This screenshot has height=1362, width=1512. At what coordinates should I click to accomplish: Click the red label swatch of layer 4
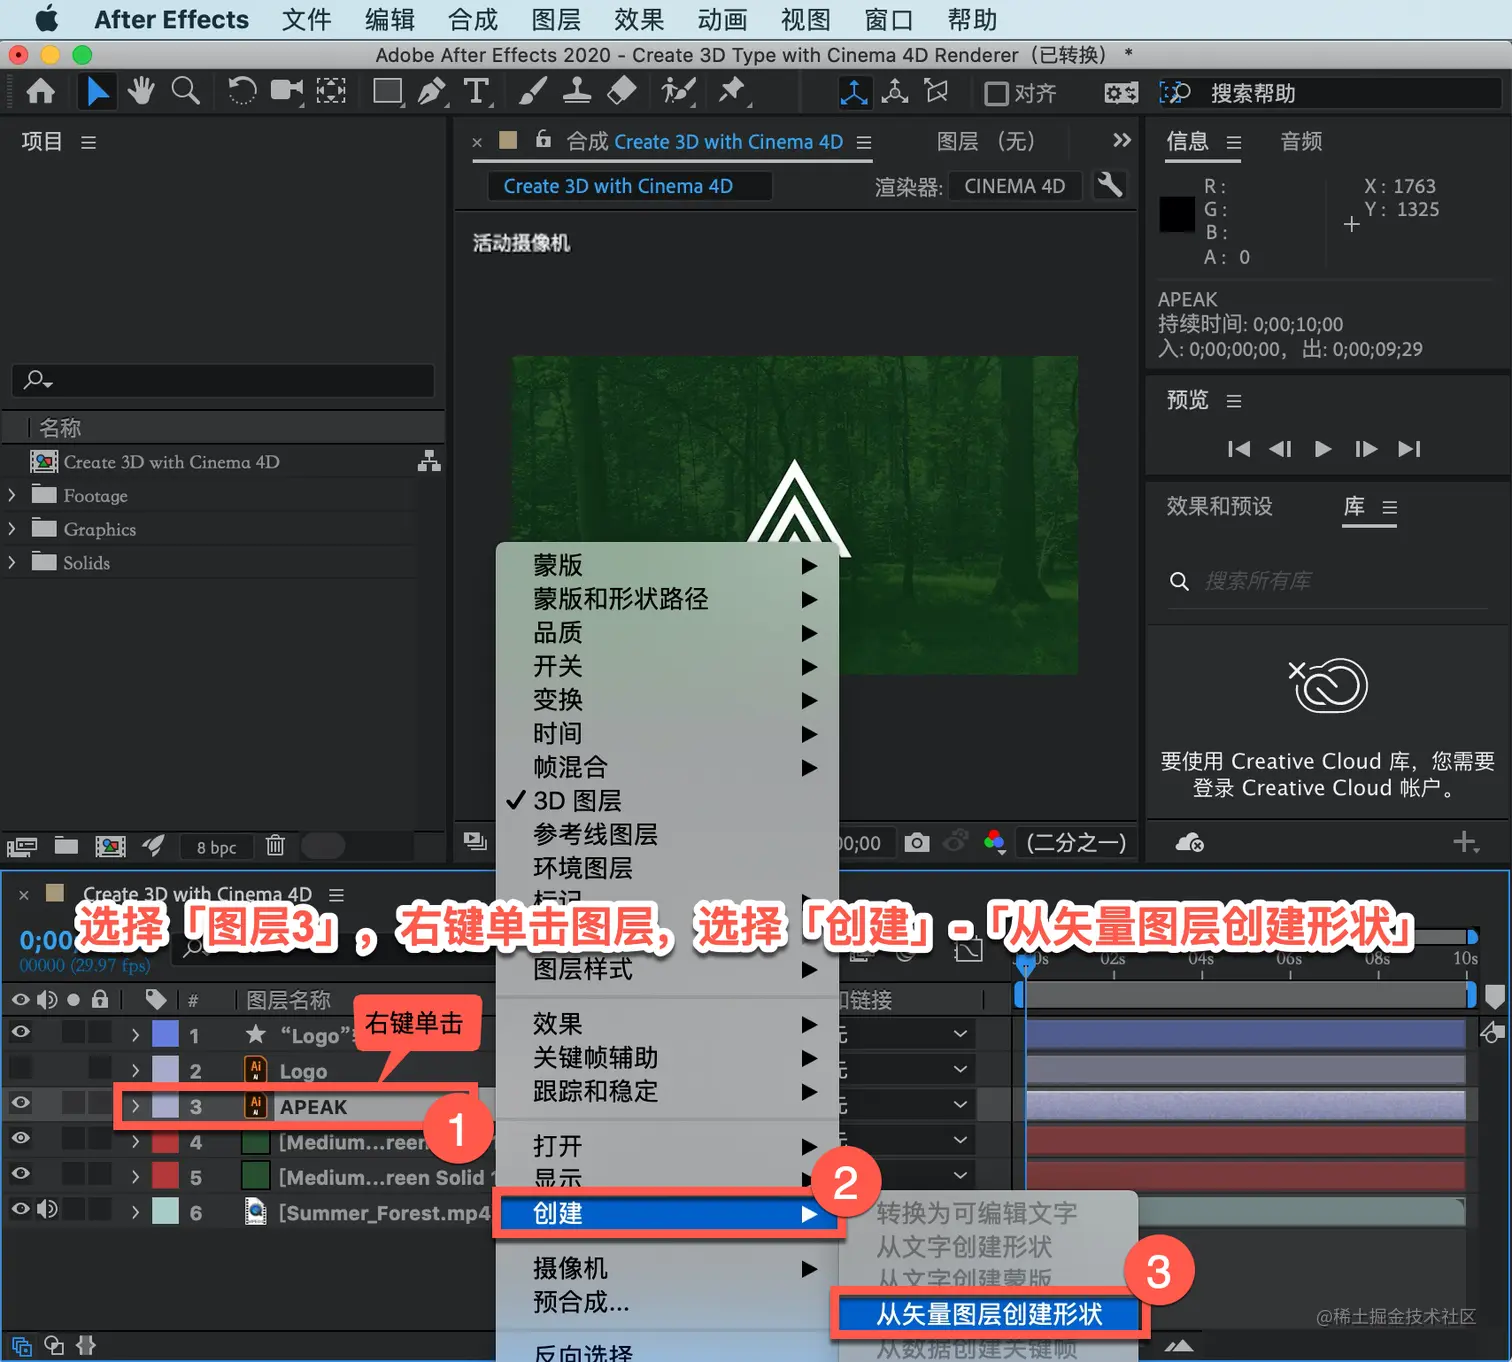click(165, 1141)
